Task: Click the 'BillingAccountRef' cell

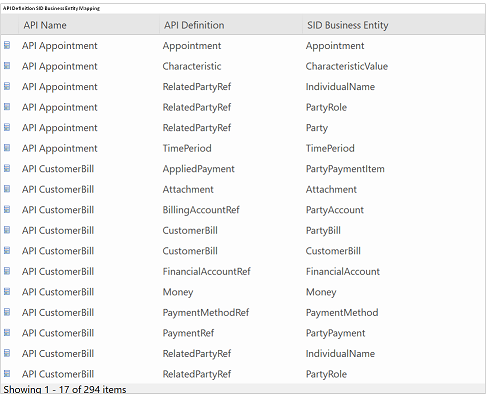Action: pos(201,210)
